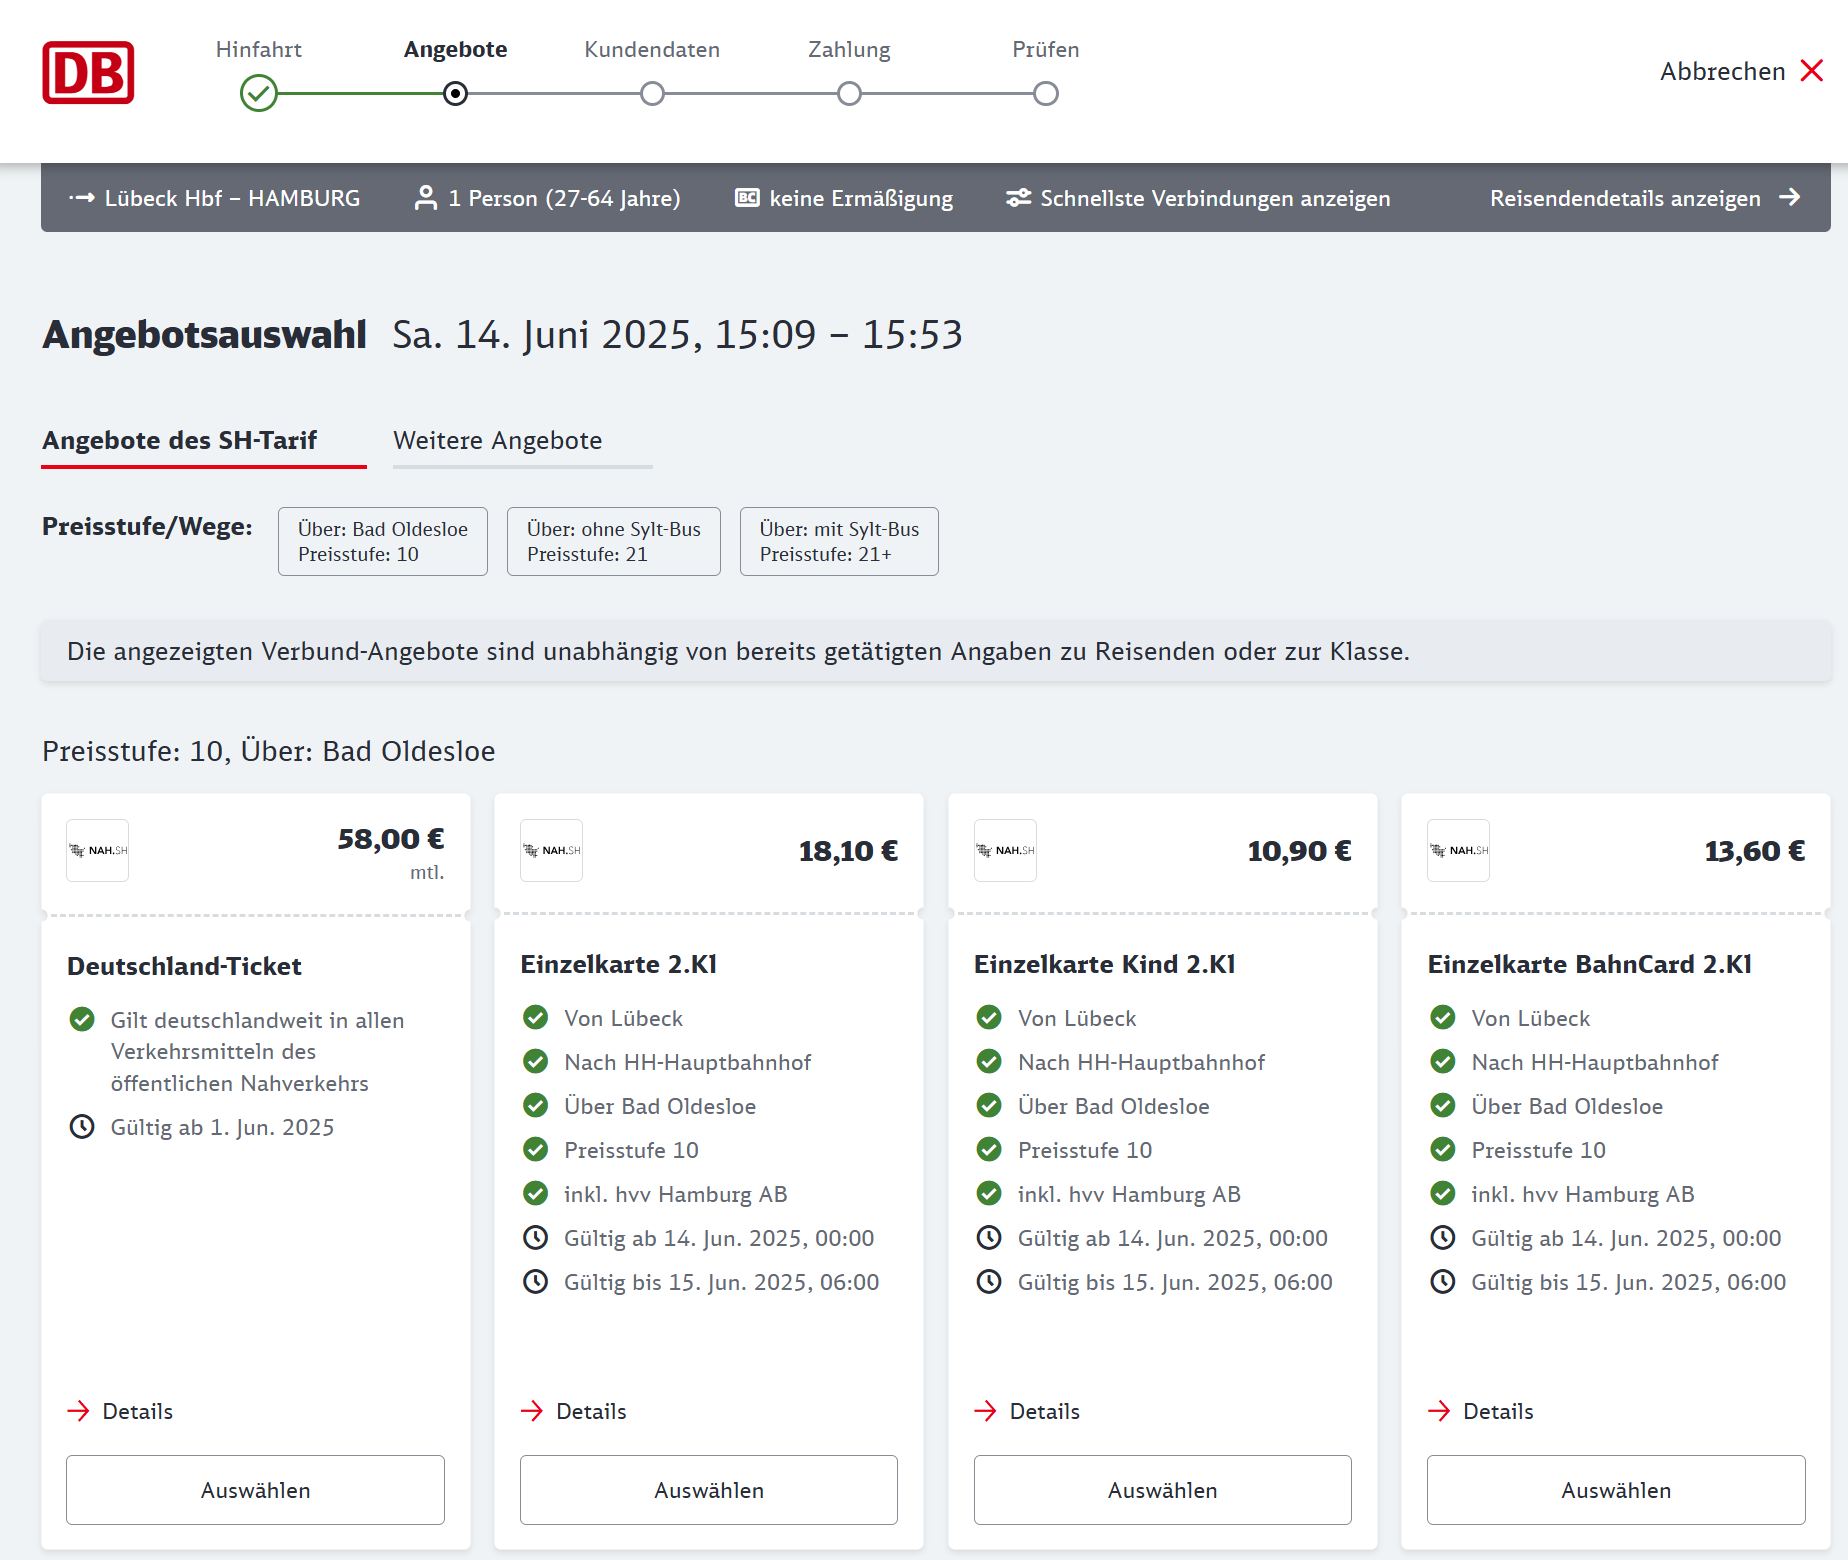This screenshot has height=1560, width=1848.
Task: Click the BahnCard icon beside keine Ermäßigung
Action: point(747,198)
